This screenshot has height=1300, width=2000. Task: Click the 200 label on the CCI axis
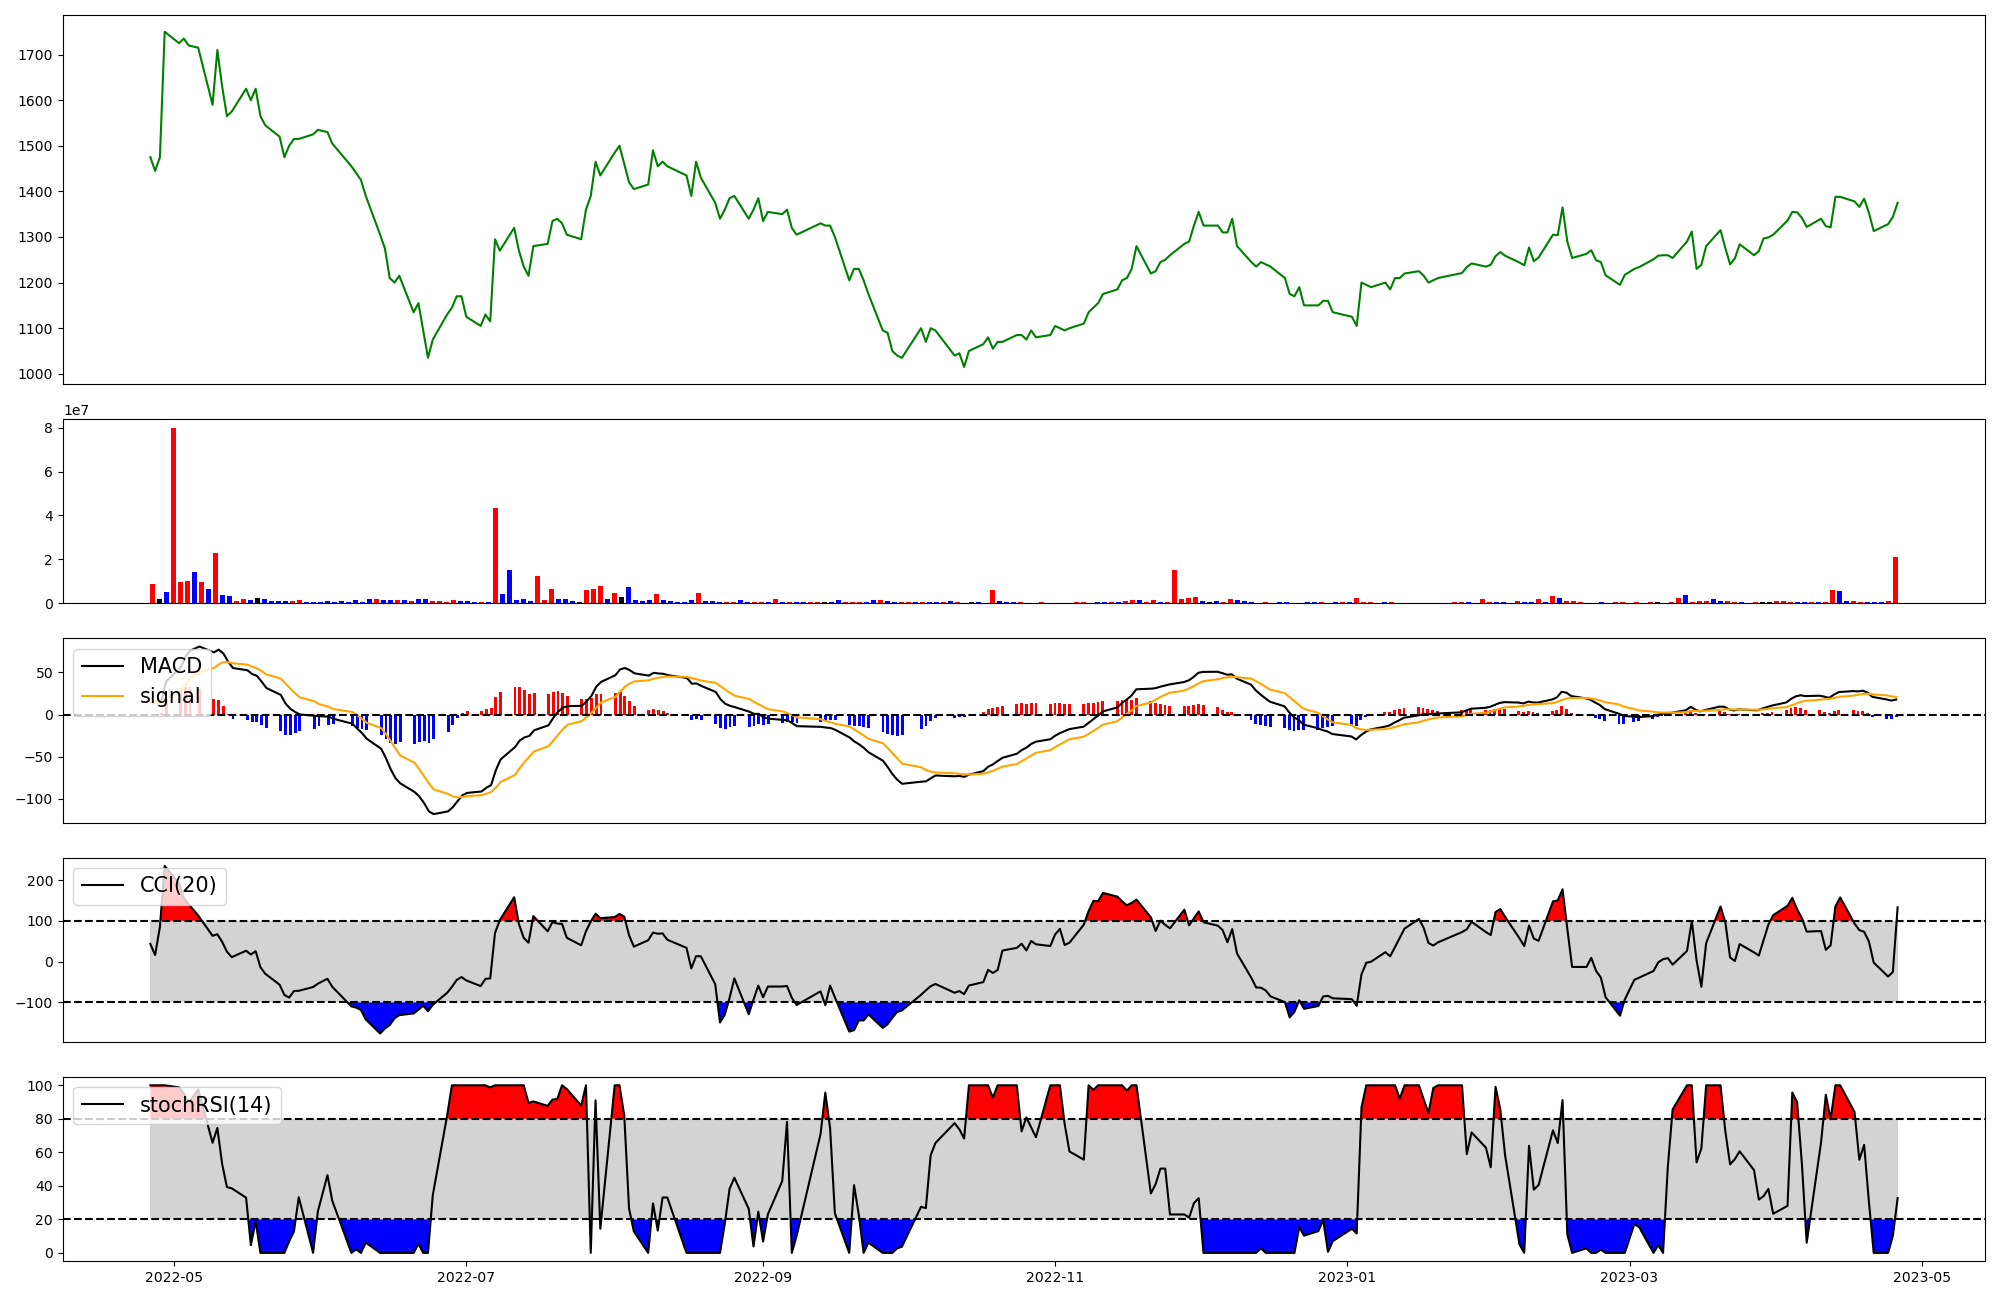pyautogui.click(x=41, y=881)
